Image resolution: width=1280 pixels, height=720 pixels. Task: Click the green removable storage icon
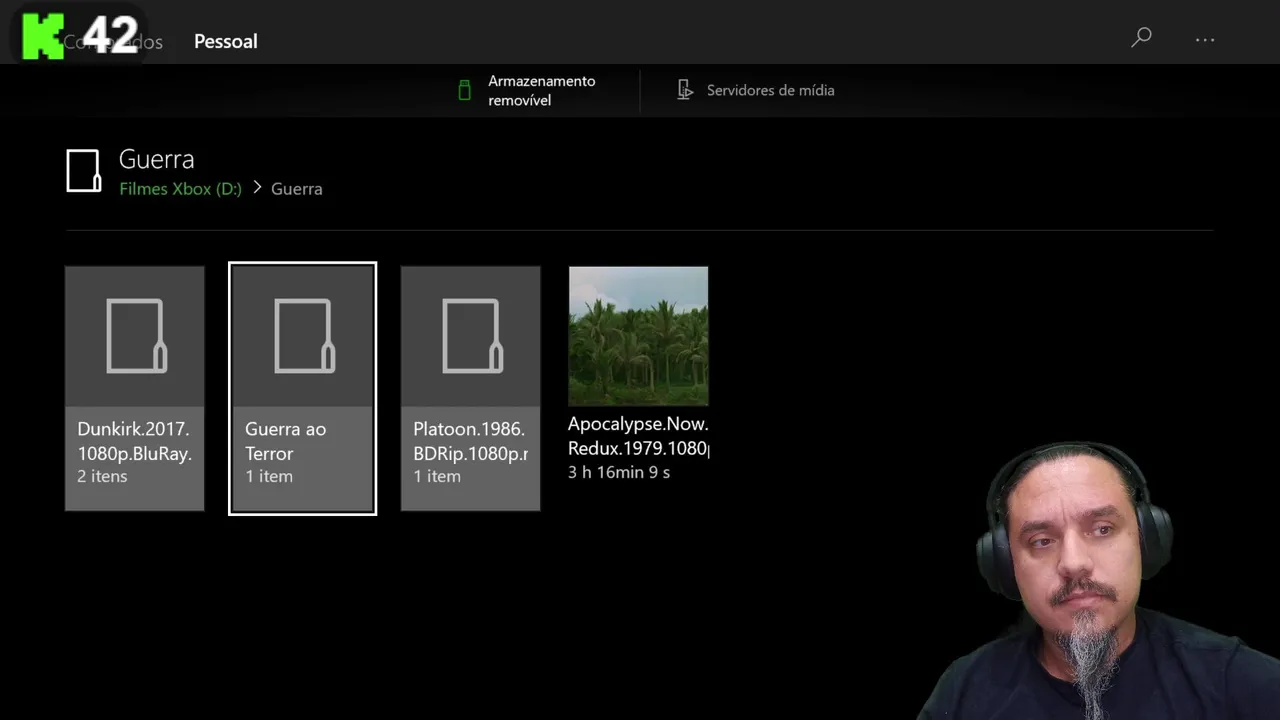[x=464, y=90]
